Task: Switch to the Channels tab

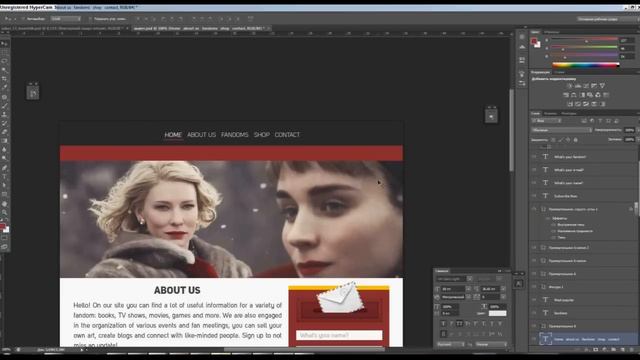Action: coord(551,113)
